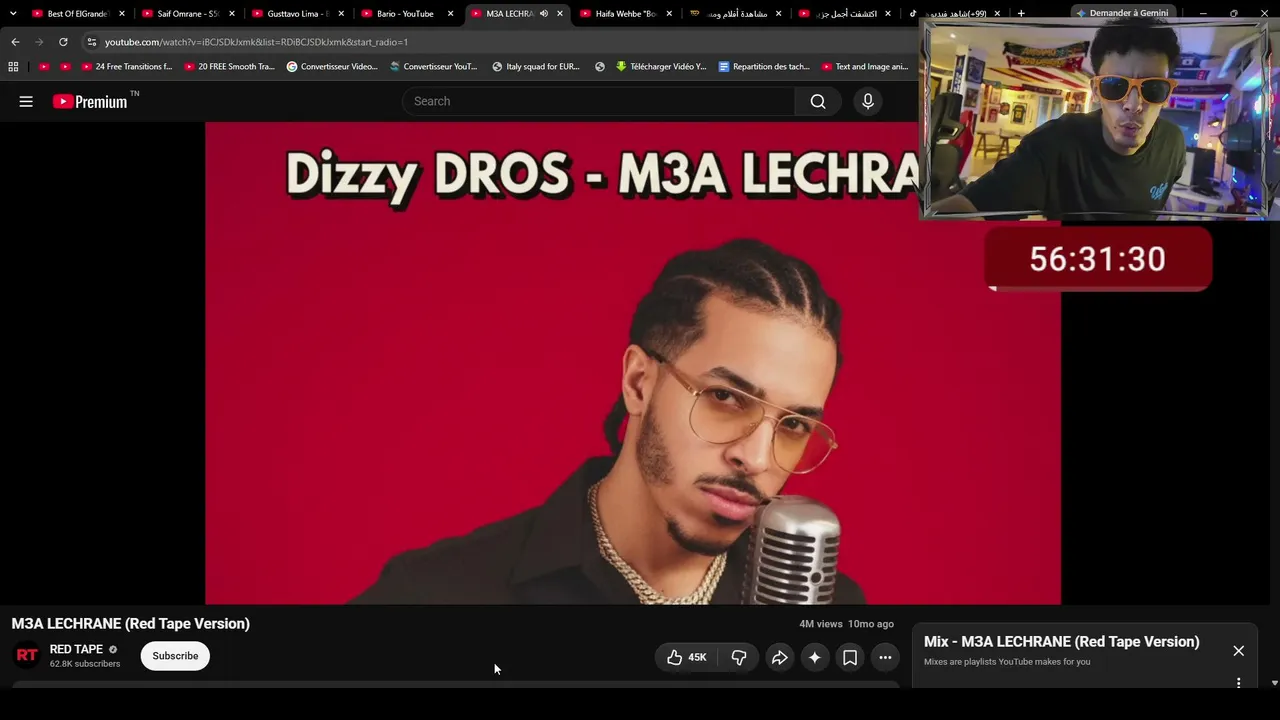Close the Best Of ElGrande tab
Viewport: 1280px width, 720px height.
pyautogui.click(x=122, y=14)
